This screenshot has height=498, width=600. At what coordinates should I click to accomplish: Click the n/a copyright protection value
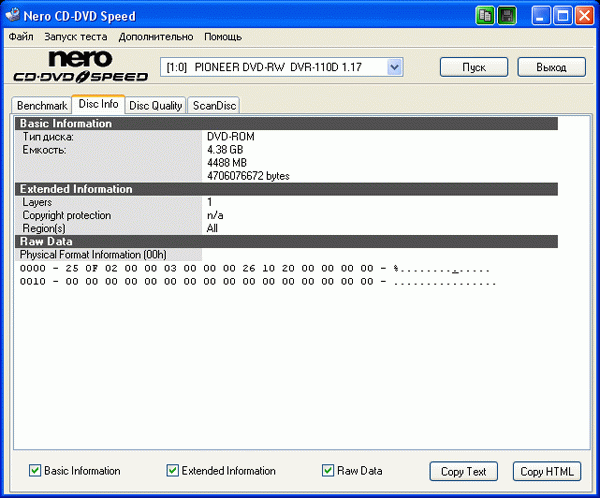click(215, 215)
